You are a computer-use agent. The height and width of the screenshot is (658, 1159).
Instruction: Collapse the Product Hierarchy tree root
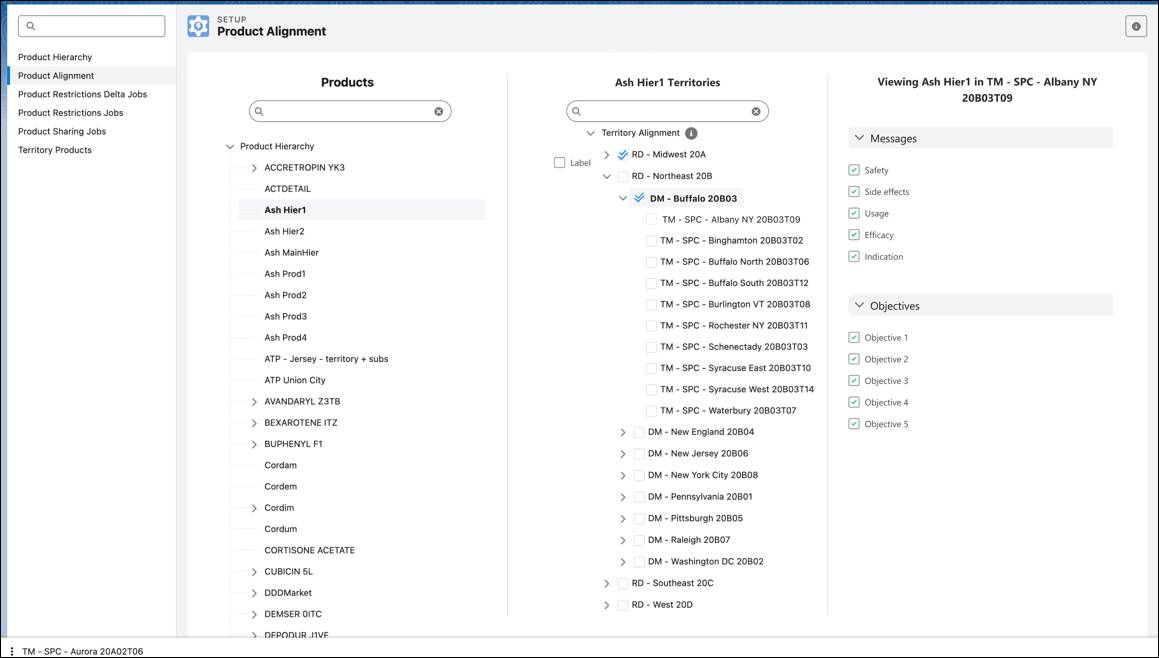coord(230,146)
